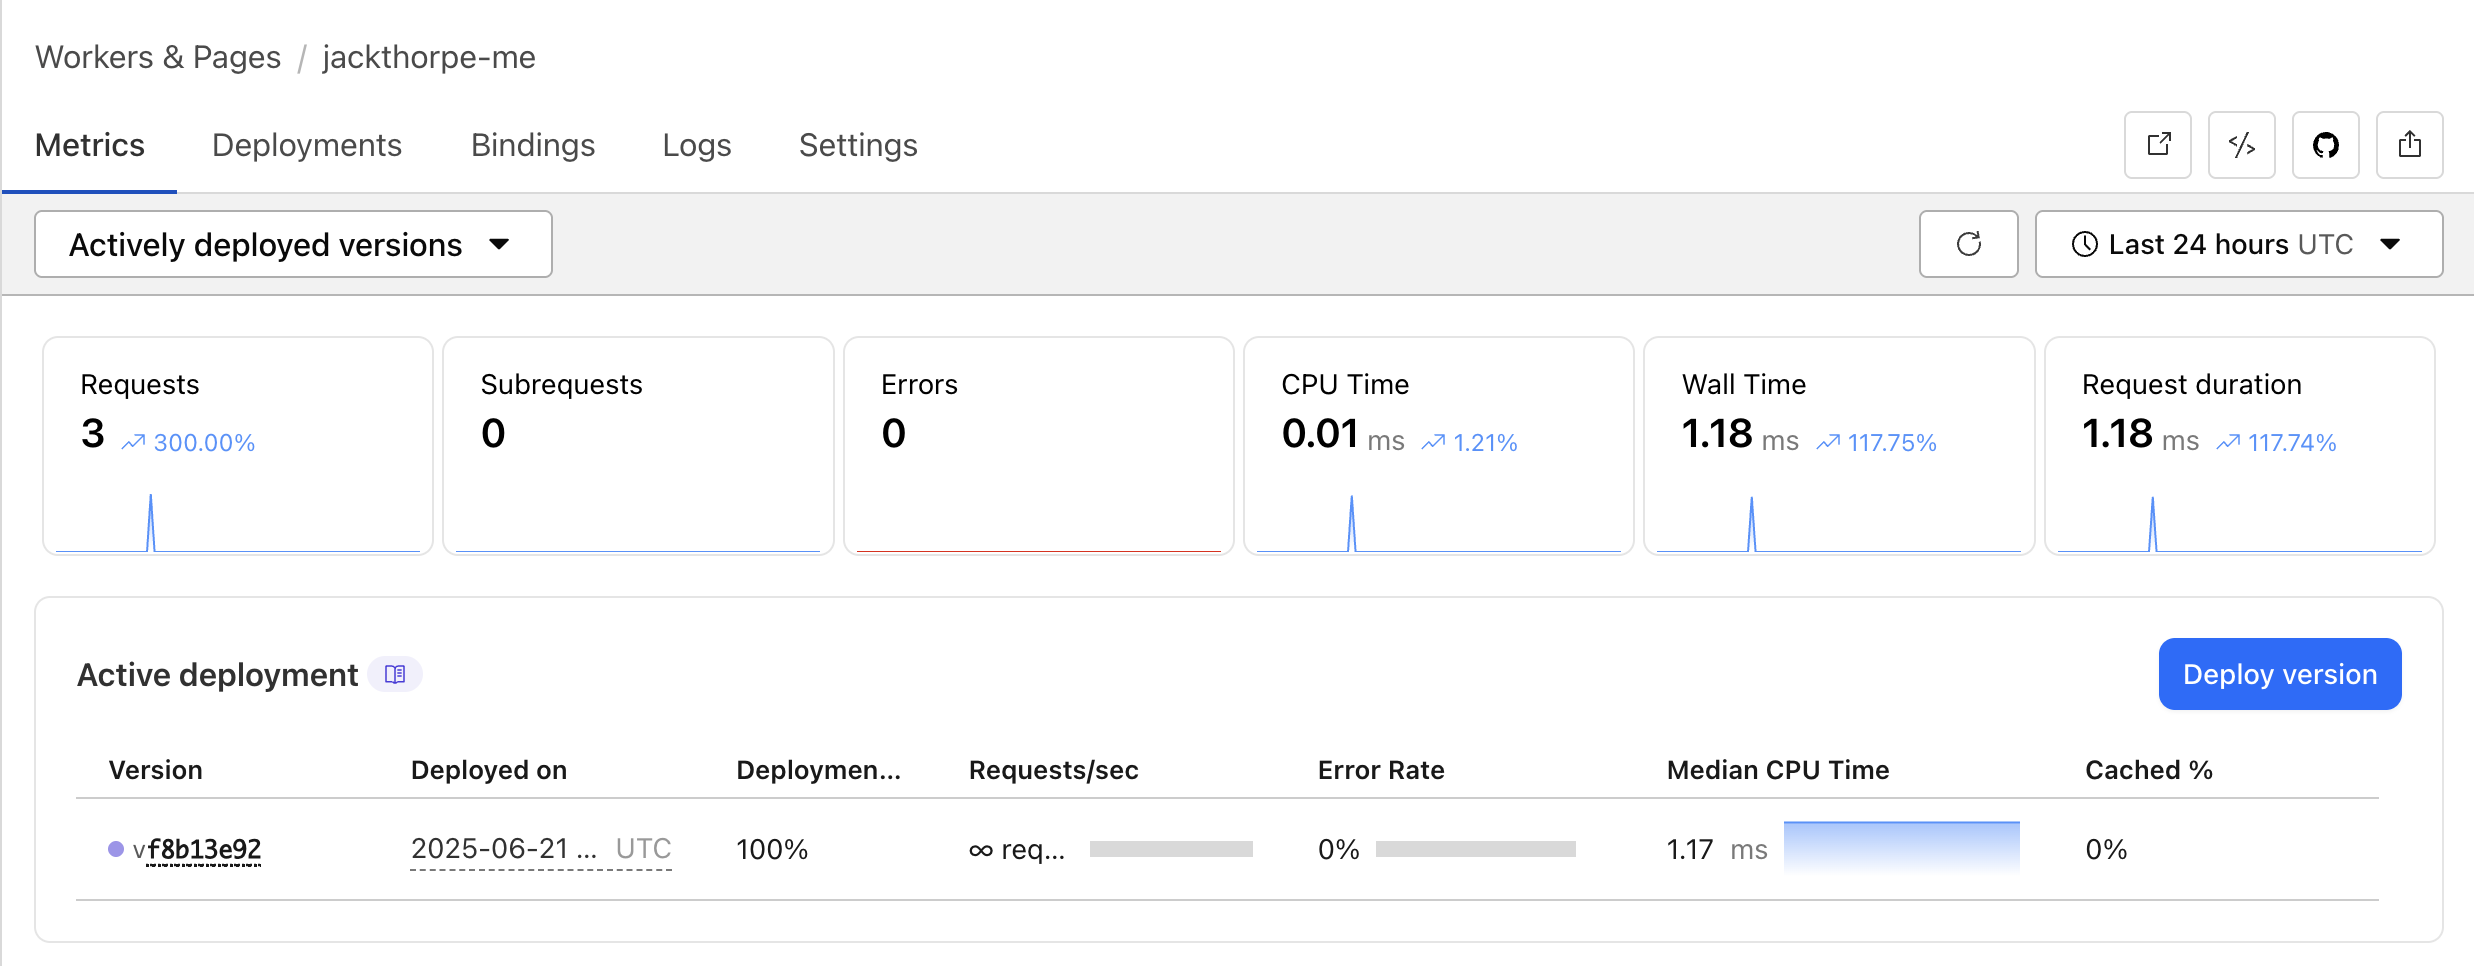Click the clock icon in the time range selector
This screenshot has height=966, width=2474.
tap(2084, 244)
